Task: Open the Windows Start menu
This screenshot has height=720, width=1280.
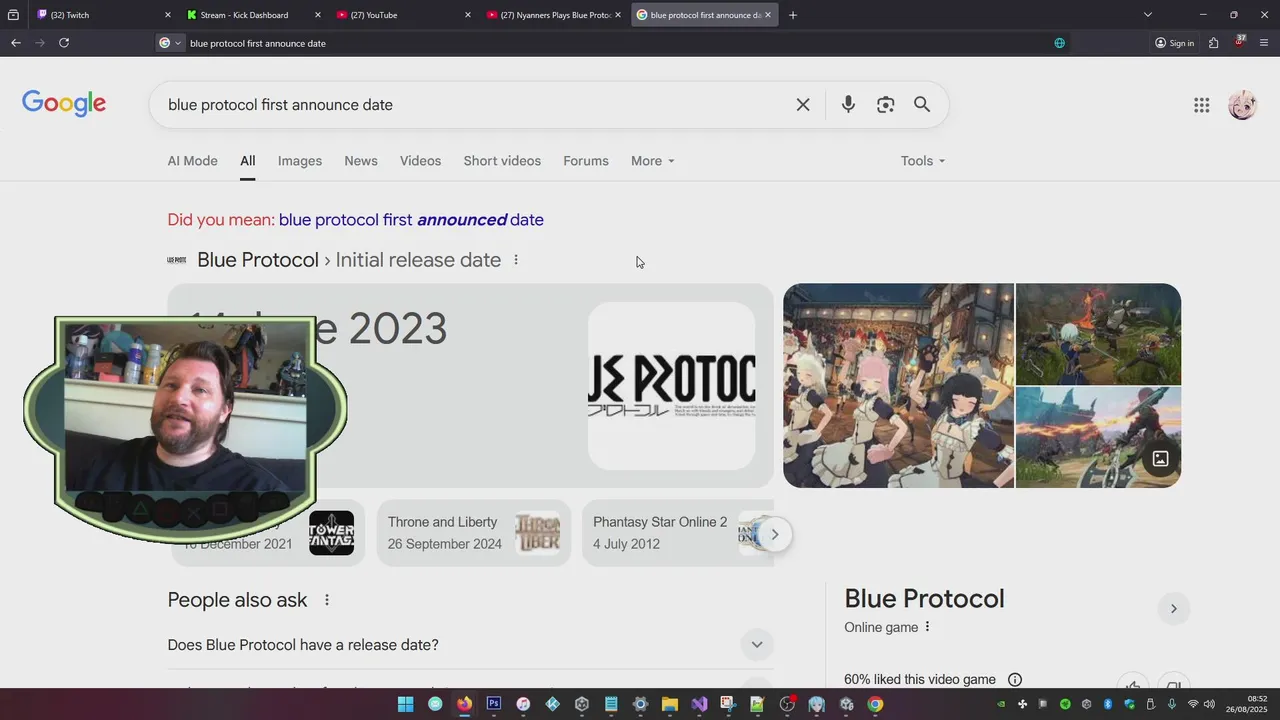Action: 405,704
